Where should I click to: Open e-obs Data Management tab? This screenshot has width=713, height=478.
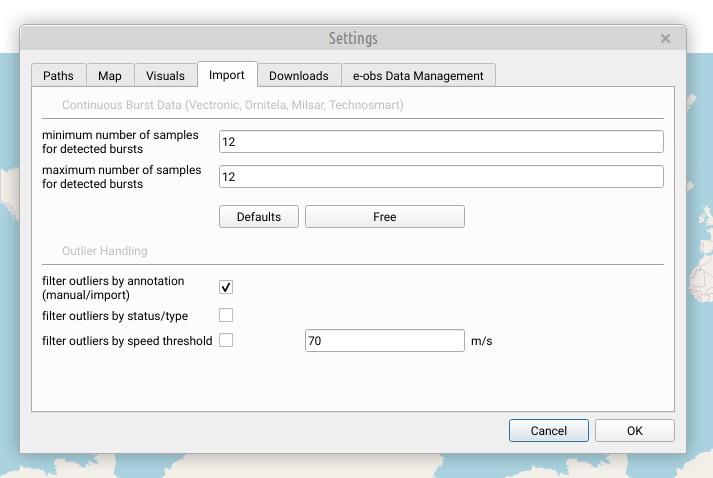click(x=418, y=75)
